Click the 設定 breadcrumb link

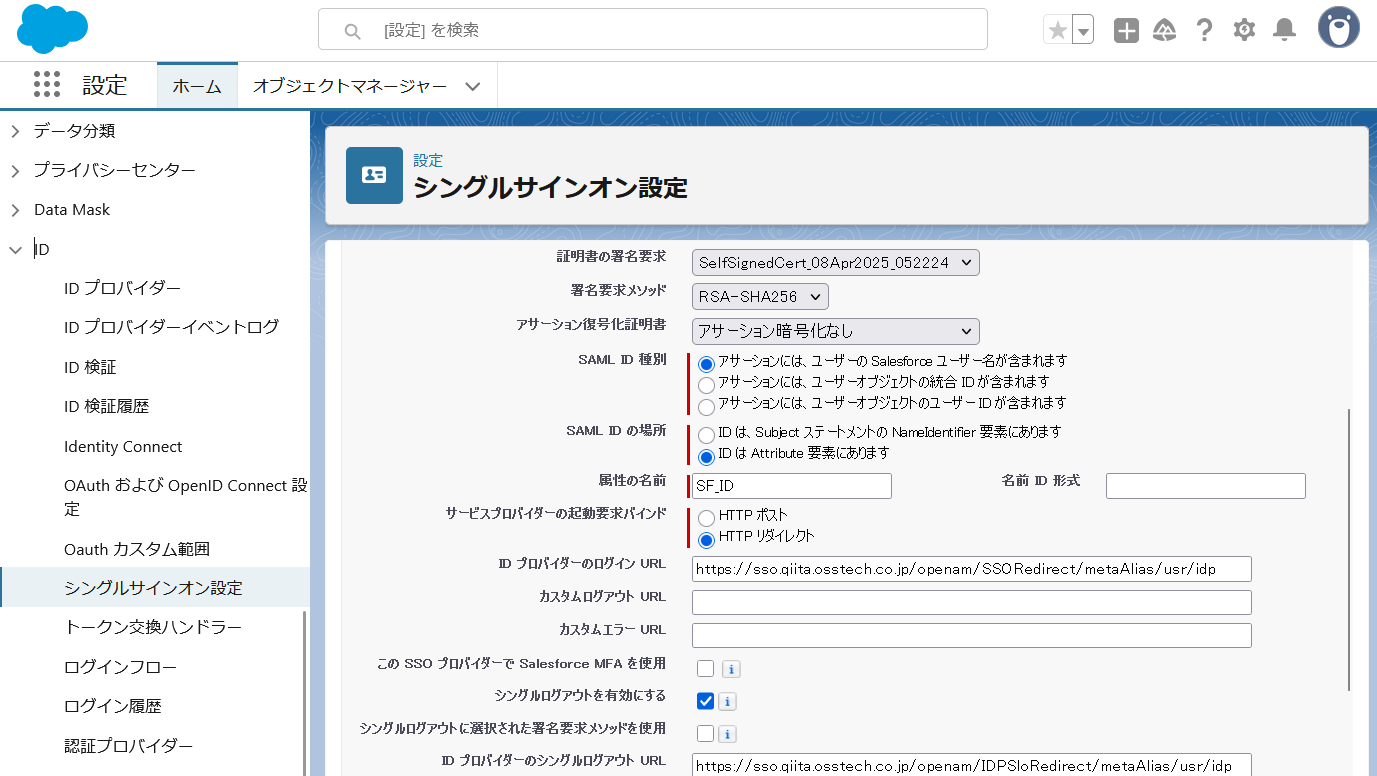click(x=428, y=160)
